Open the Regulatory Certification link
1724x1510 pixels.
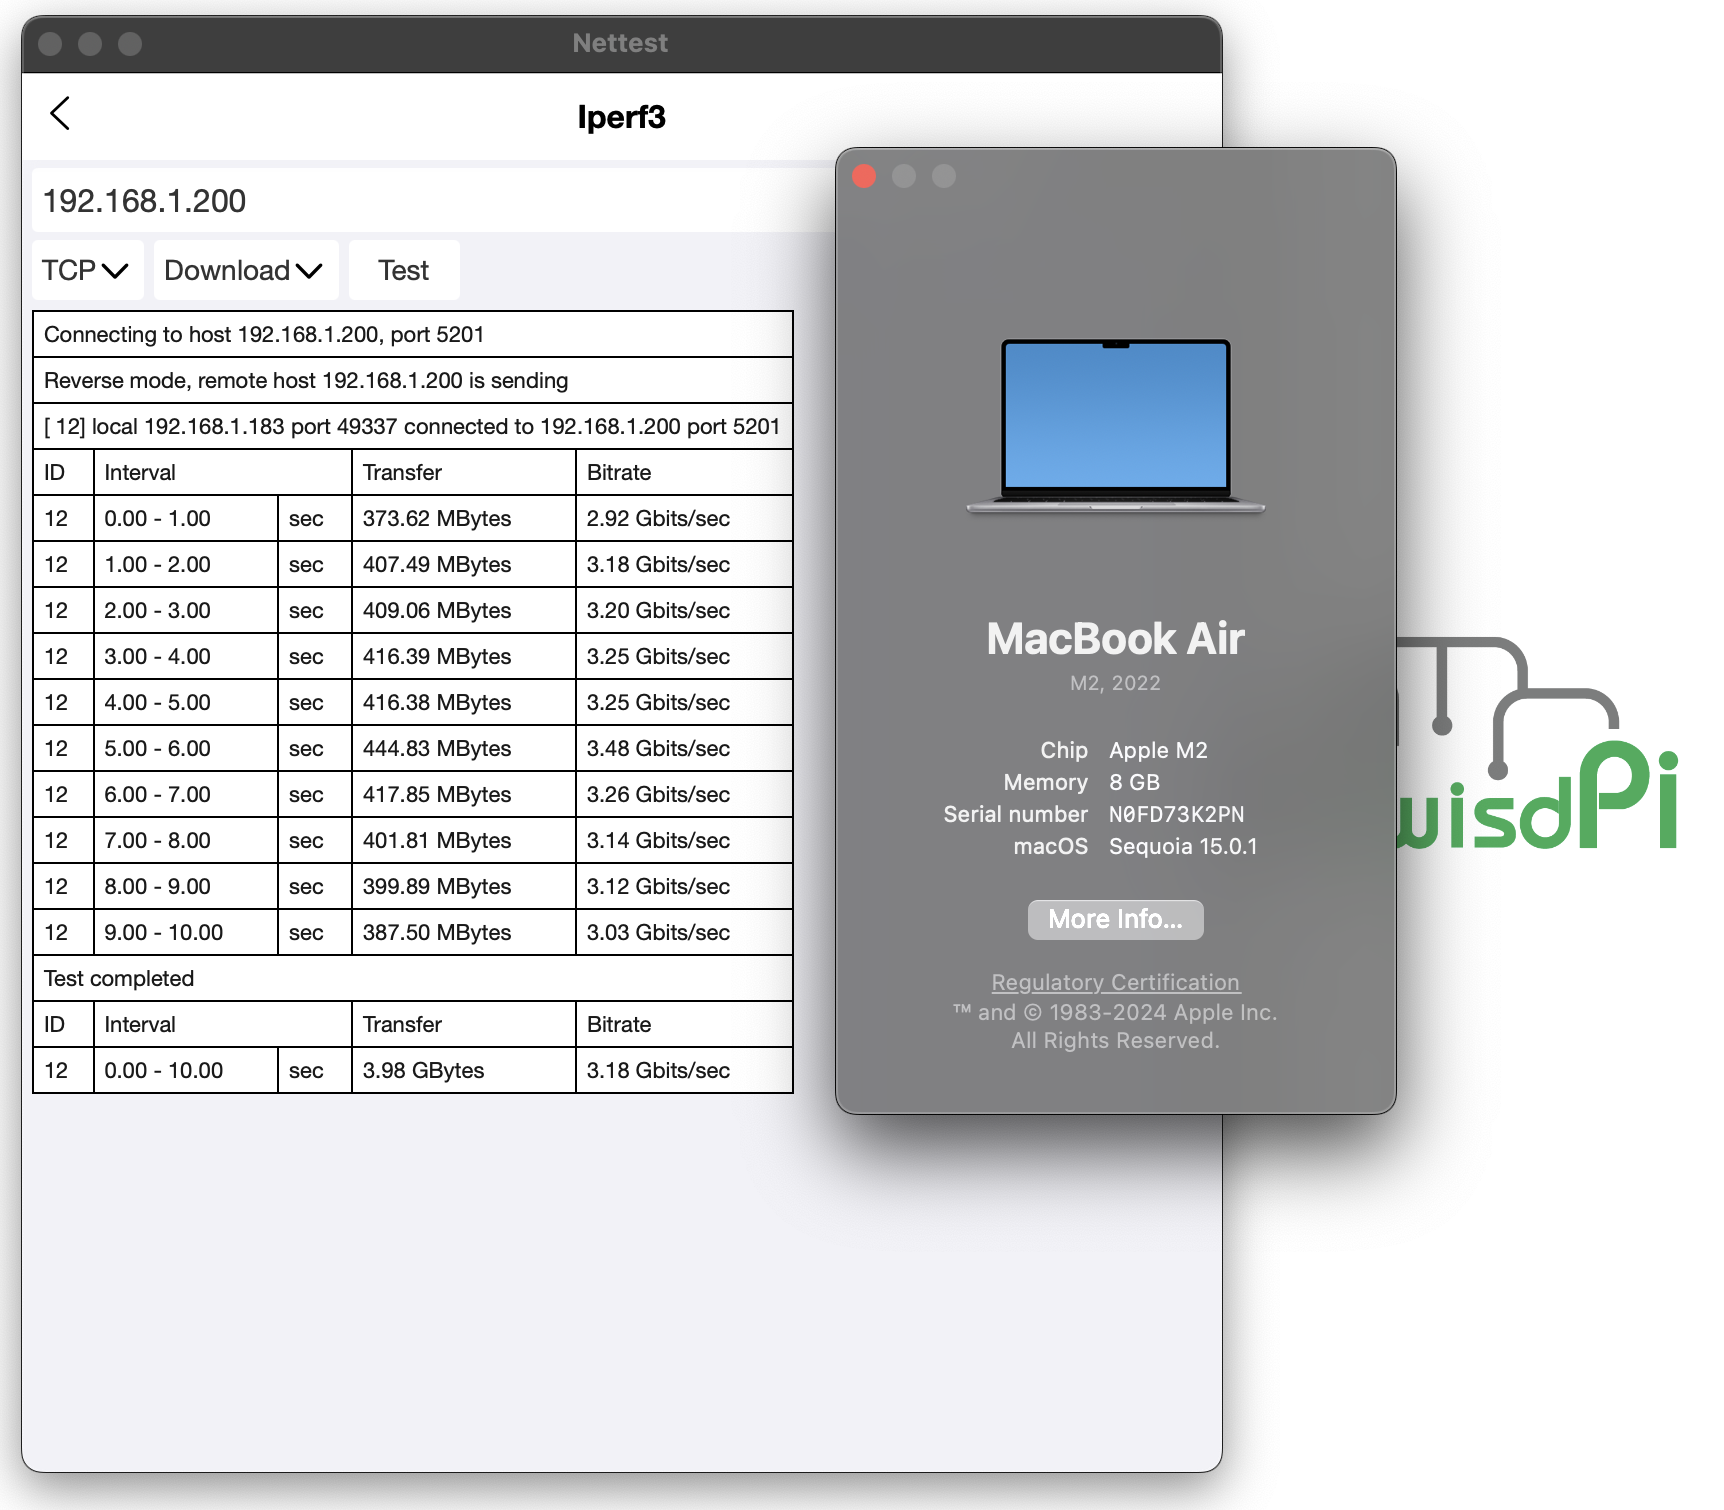pos(1115,982)
